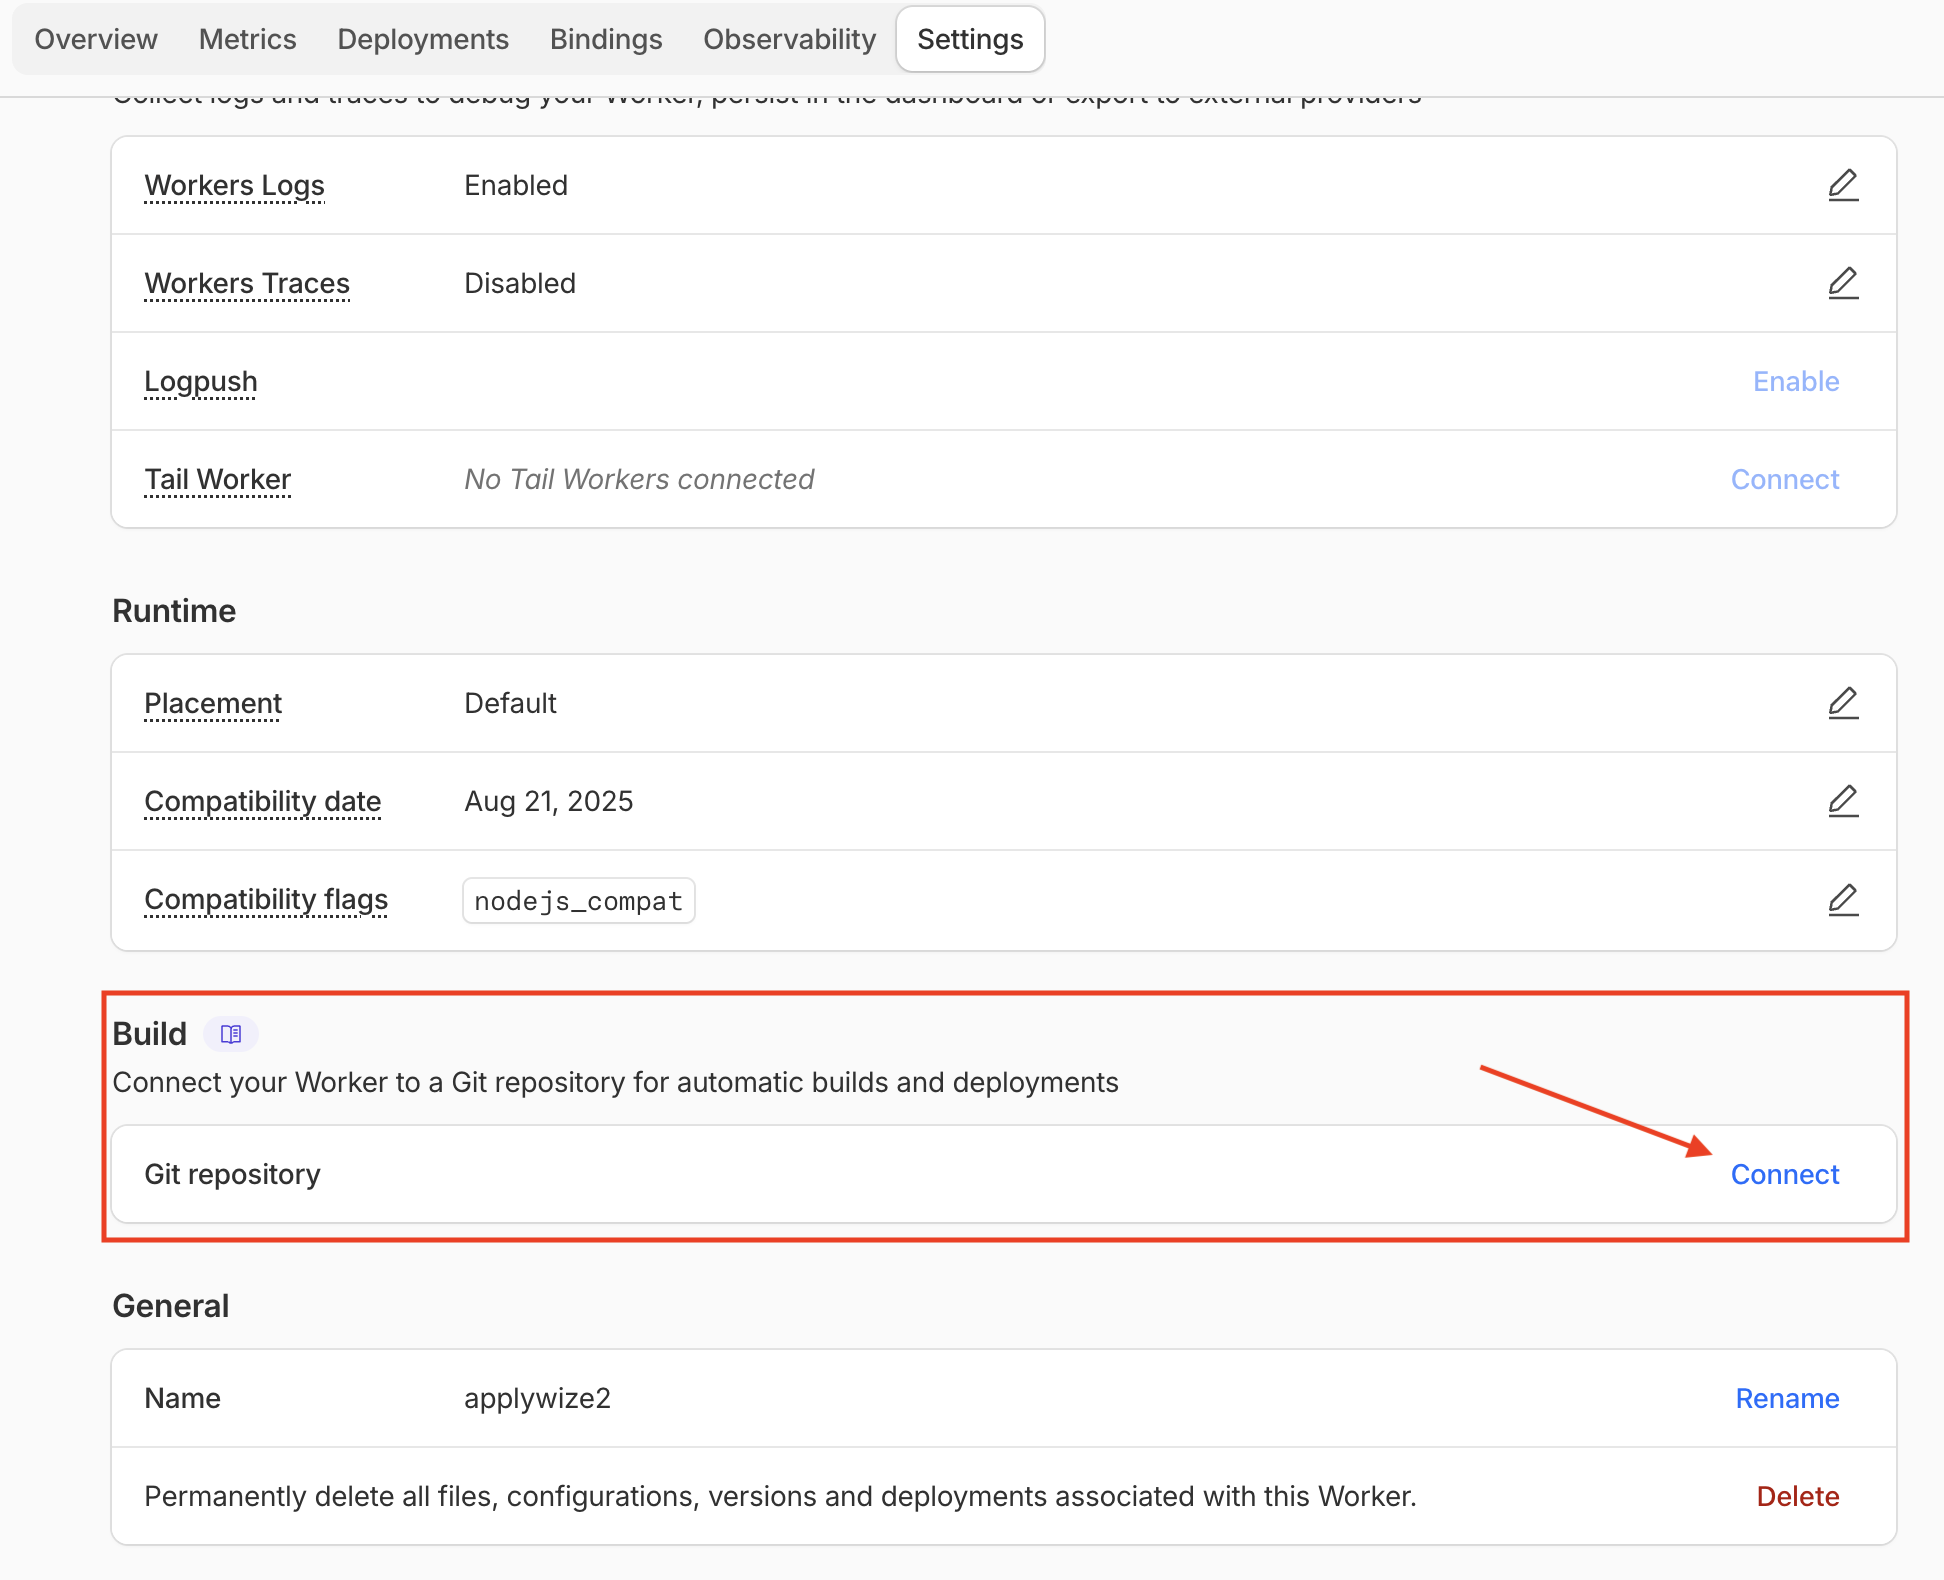Delete the applywize2 Worker
Image resolution: width=1944 pixels, height=1580 pixels.
click(x=1797, y=1496)
